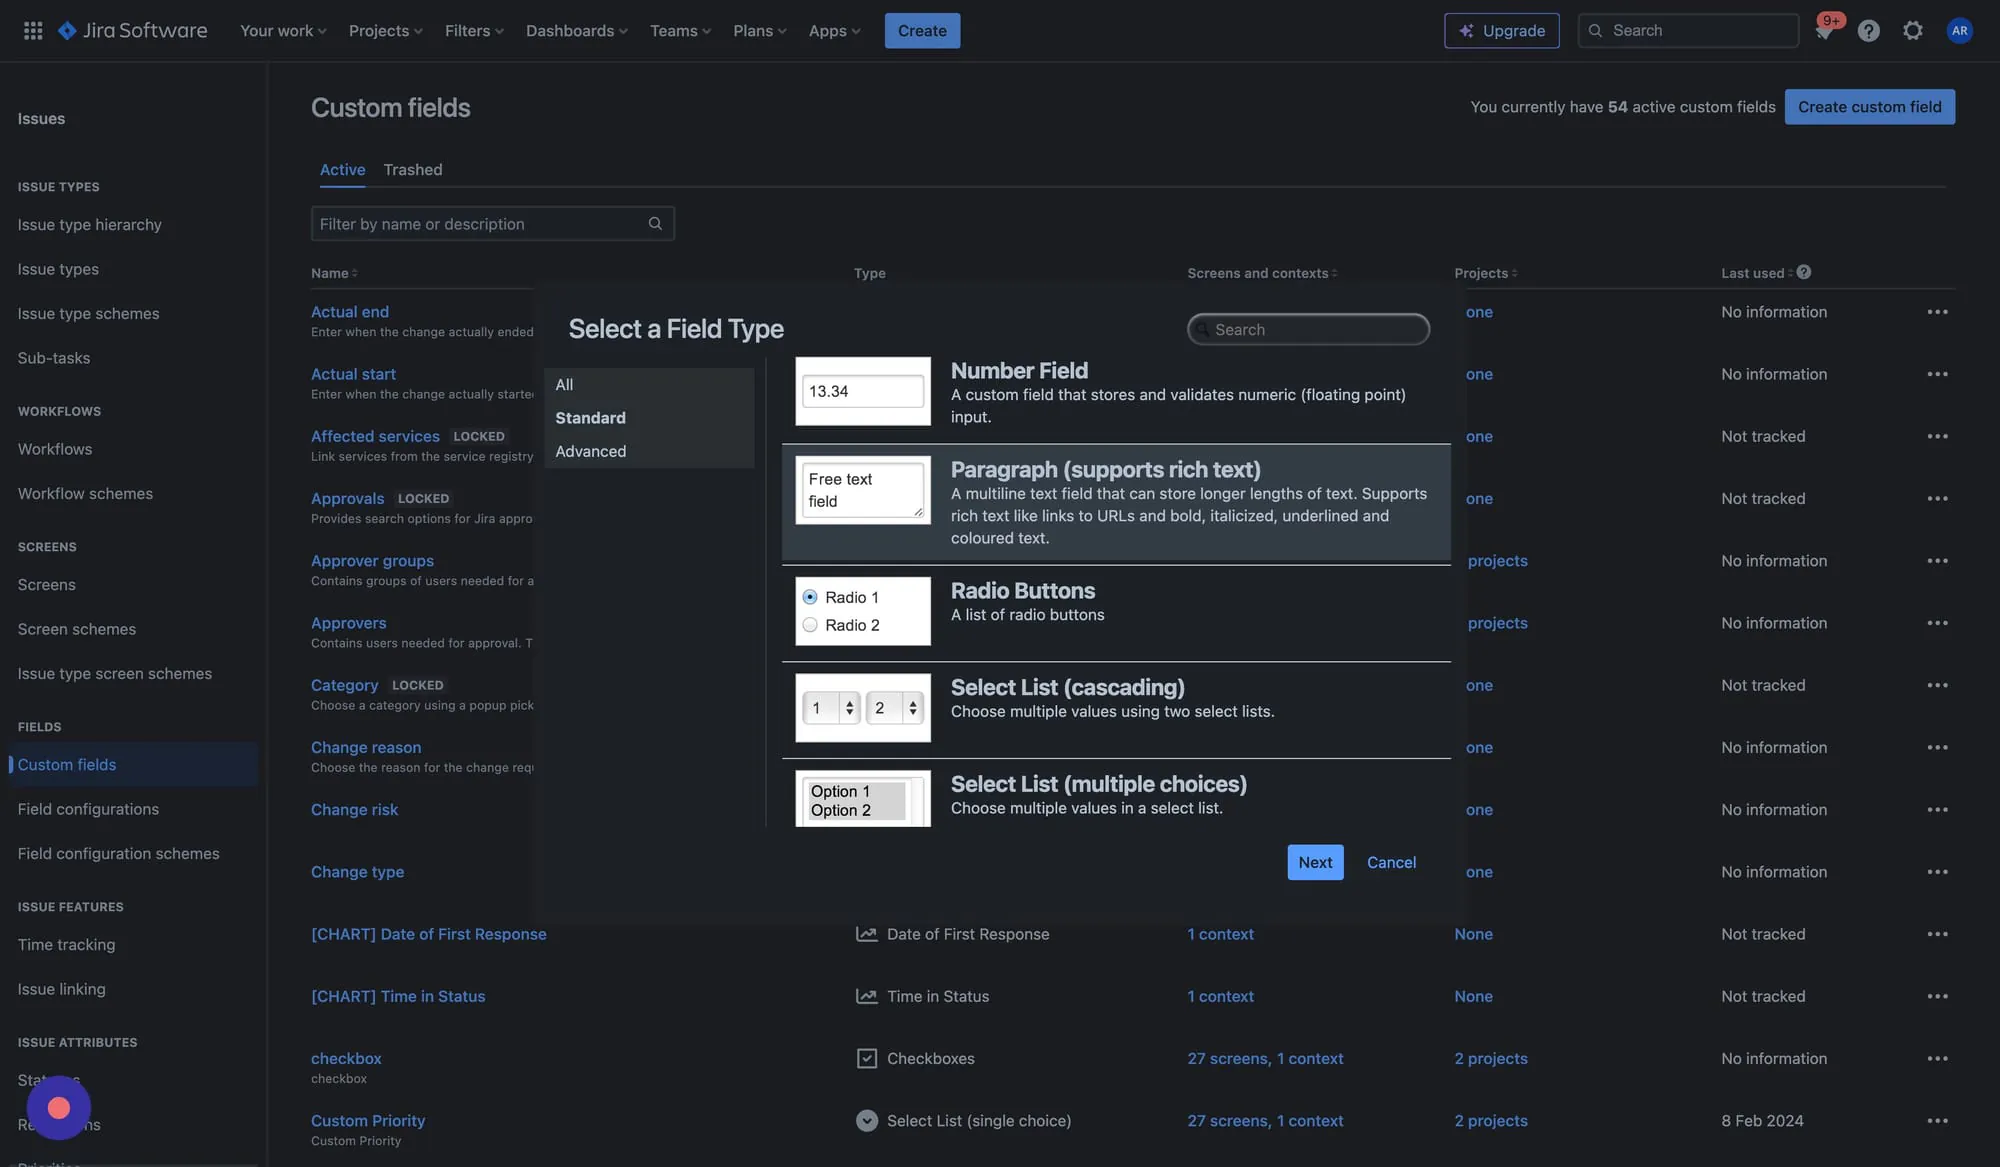Open the app switcher grid icon
The image size is (2000, 1167).
pyautogui.click(x=33, y=31)
